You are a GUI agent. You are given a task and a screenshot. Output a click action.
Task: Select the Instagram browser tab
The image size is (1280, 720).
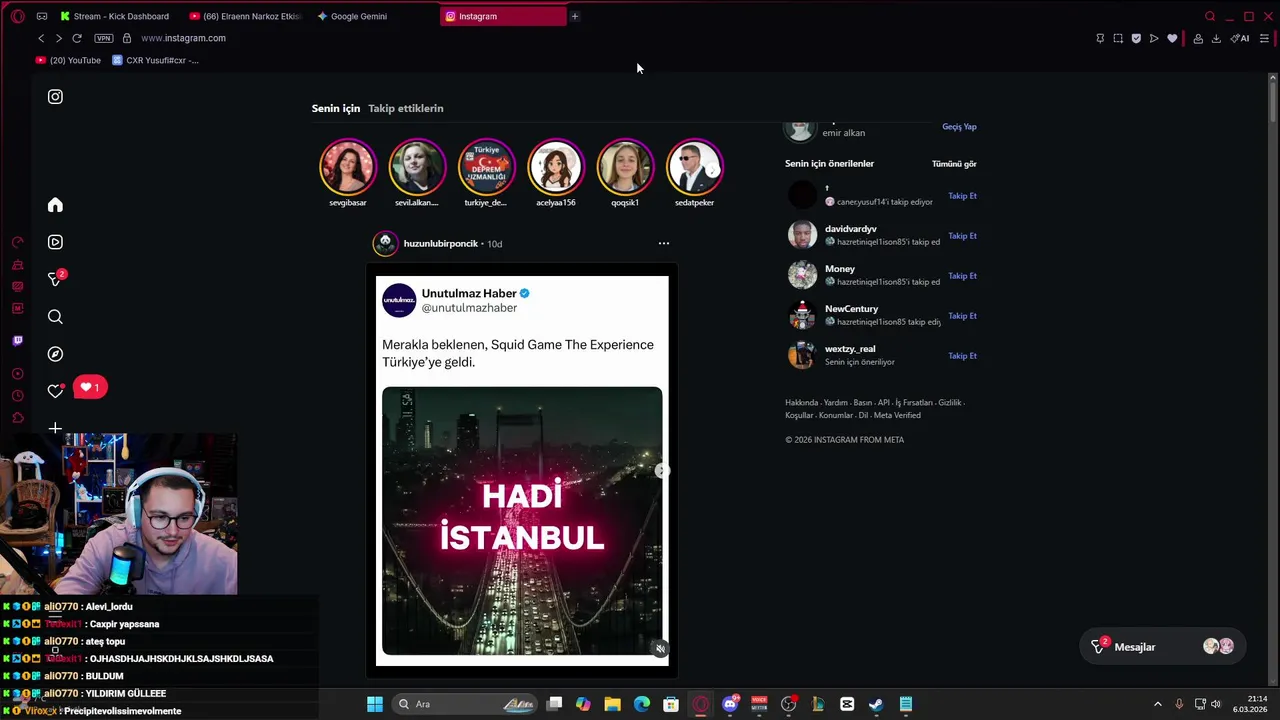point(503,16)
